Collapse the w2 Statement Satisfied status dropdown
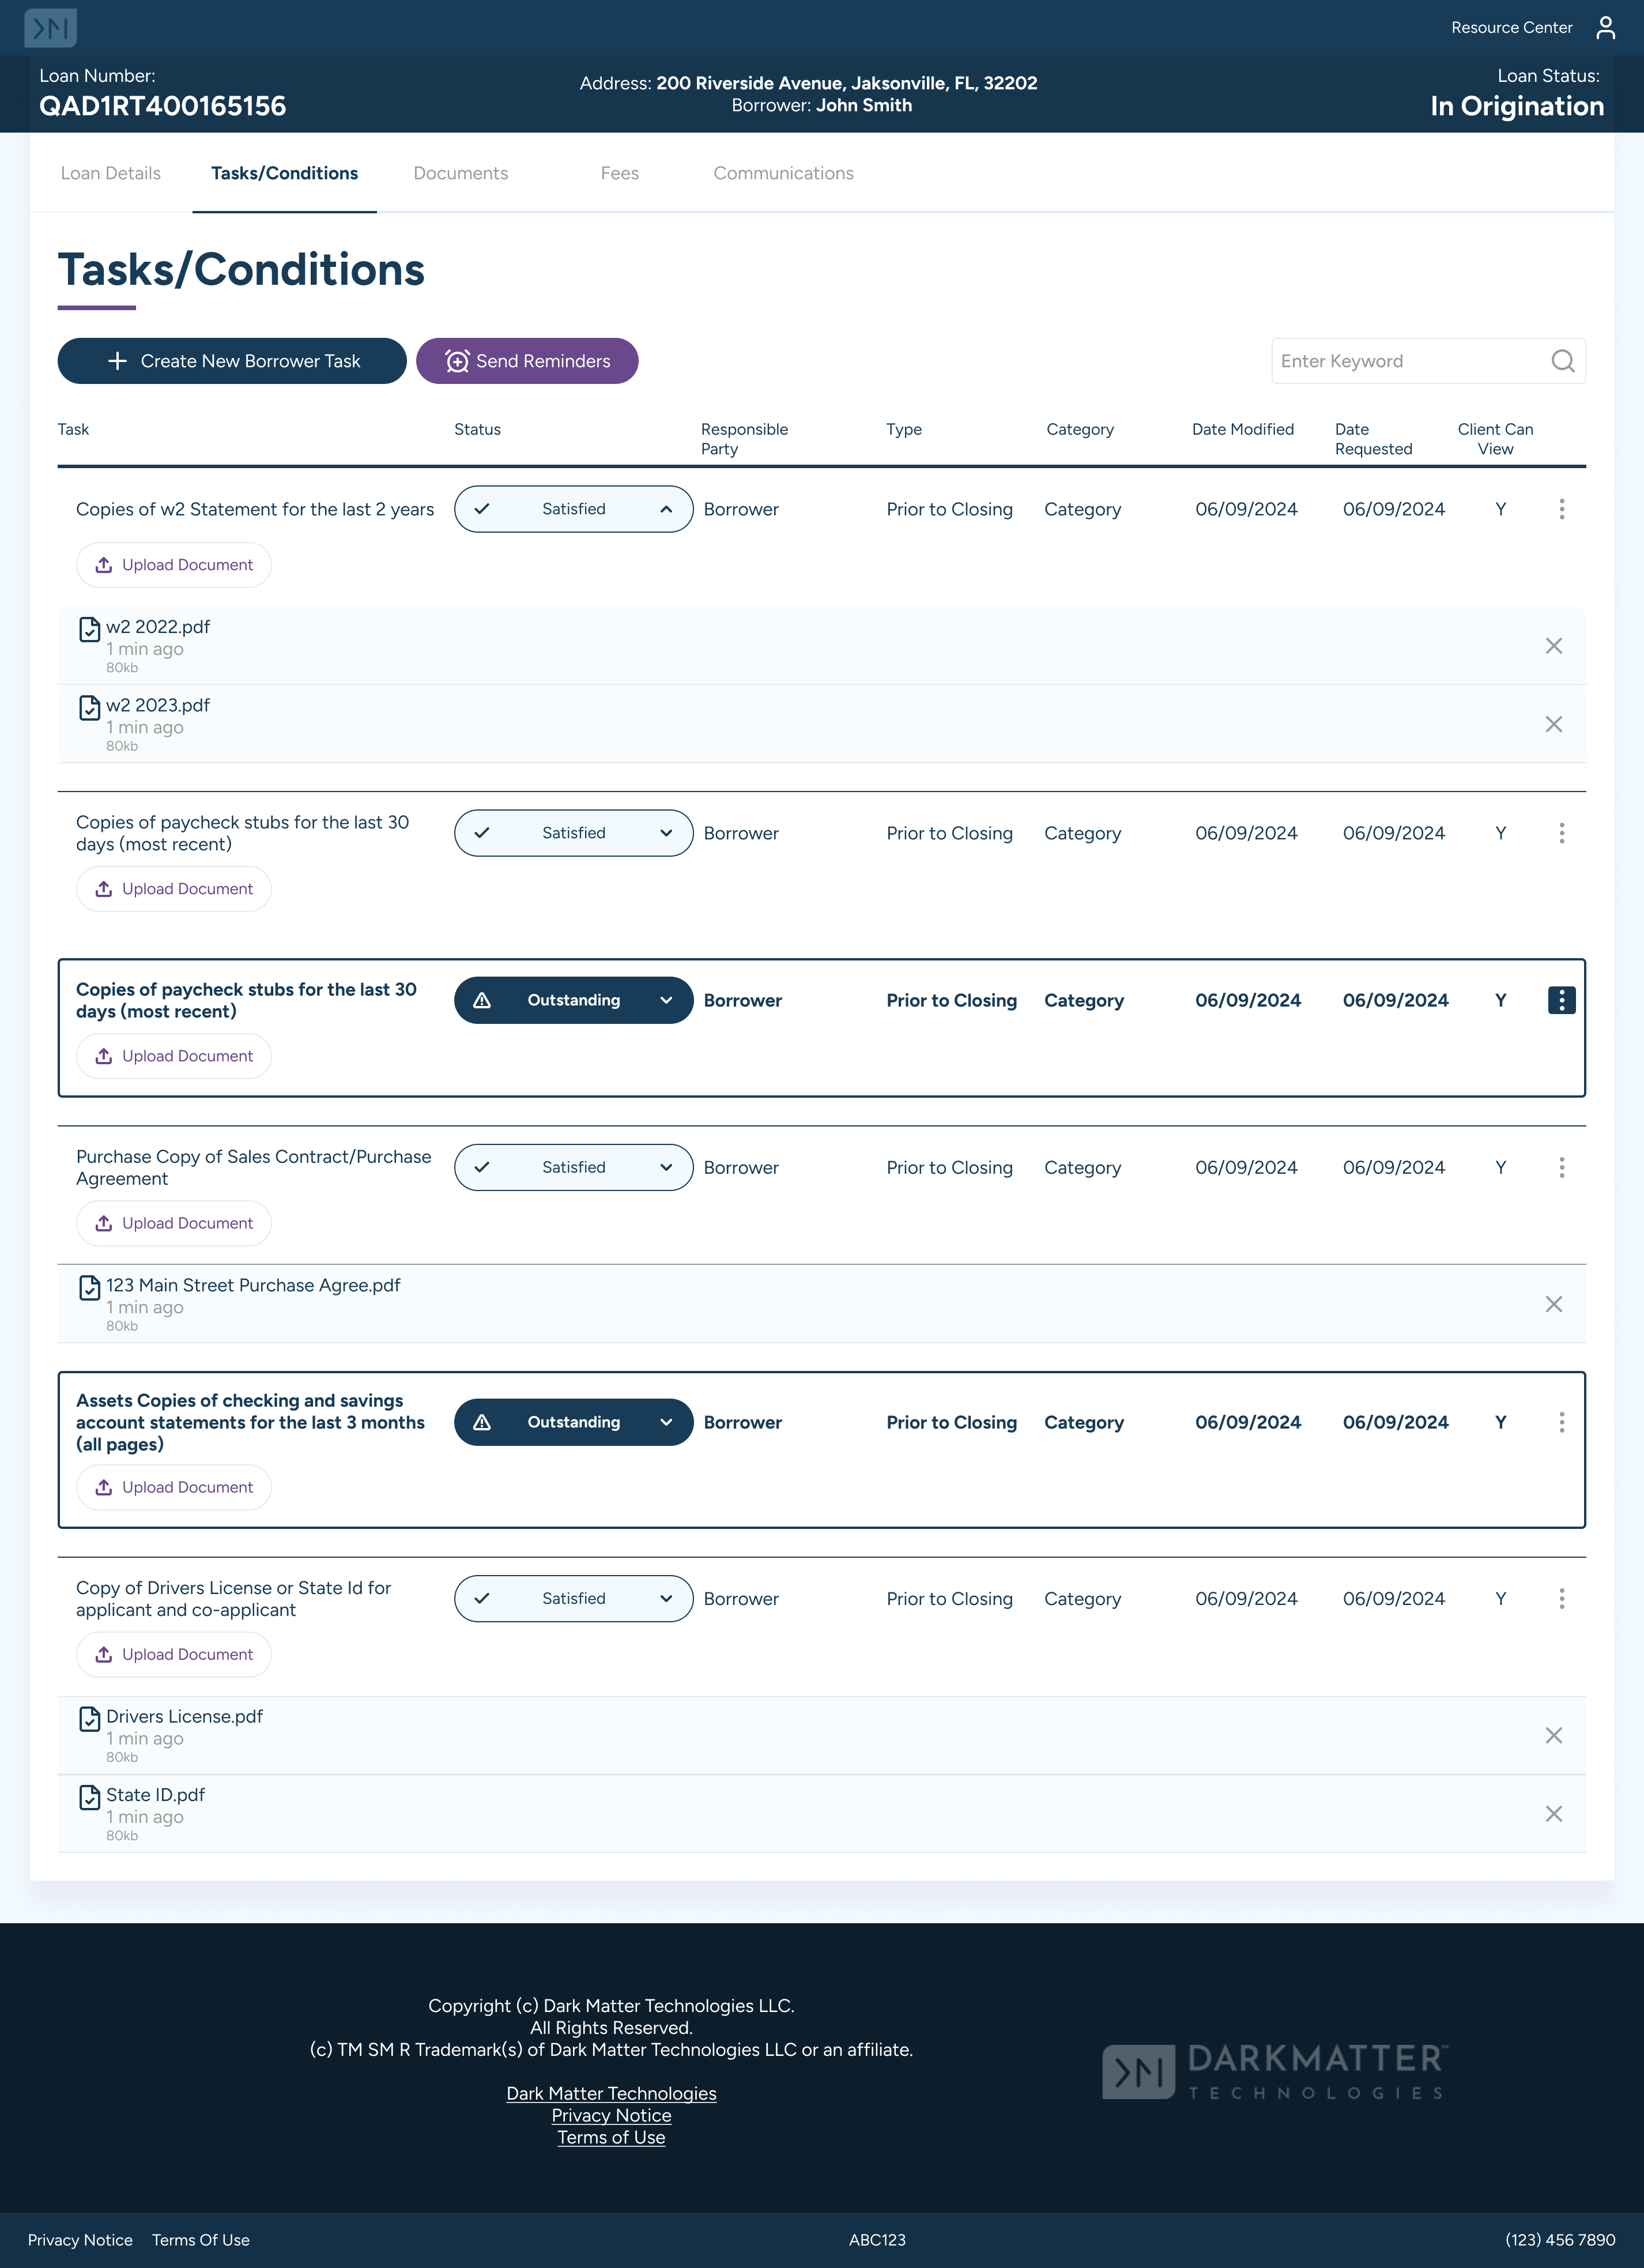 pos(666,509)
